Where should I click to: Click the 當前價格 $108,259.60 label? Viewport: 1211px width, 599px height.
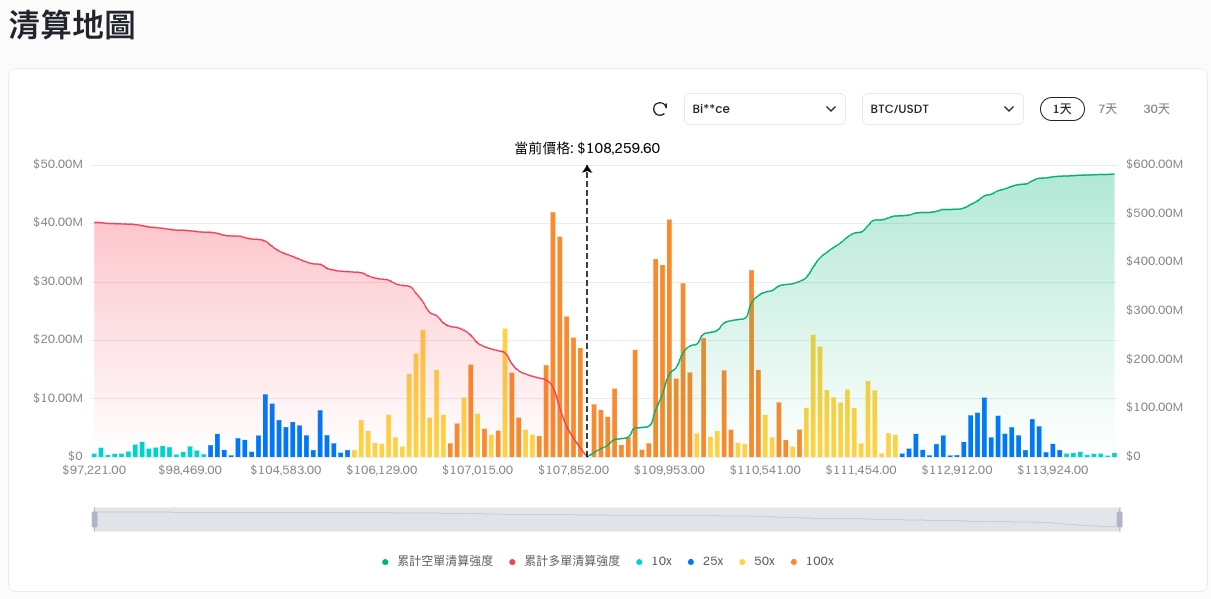click(x=587, y=148)
